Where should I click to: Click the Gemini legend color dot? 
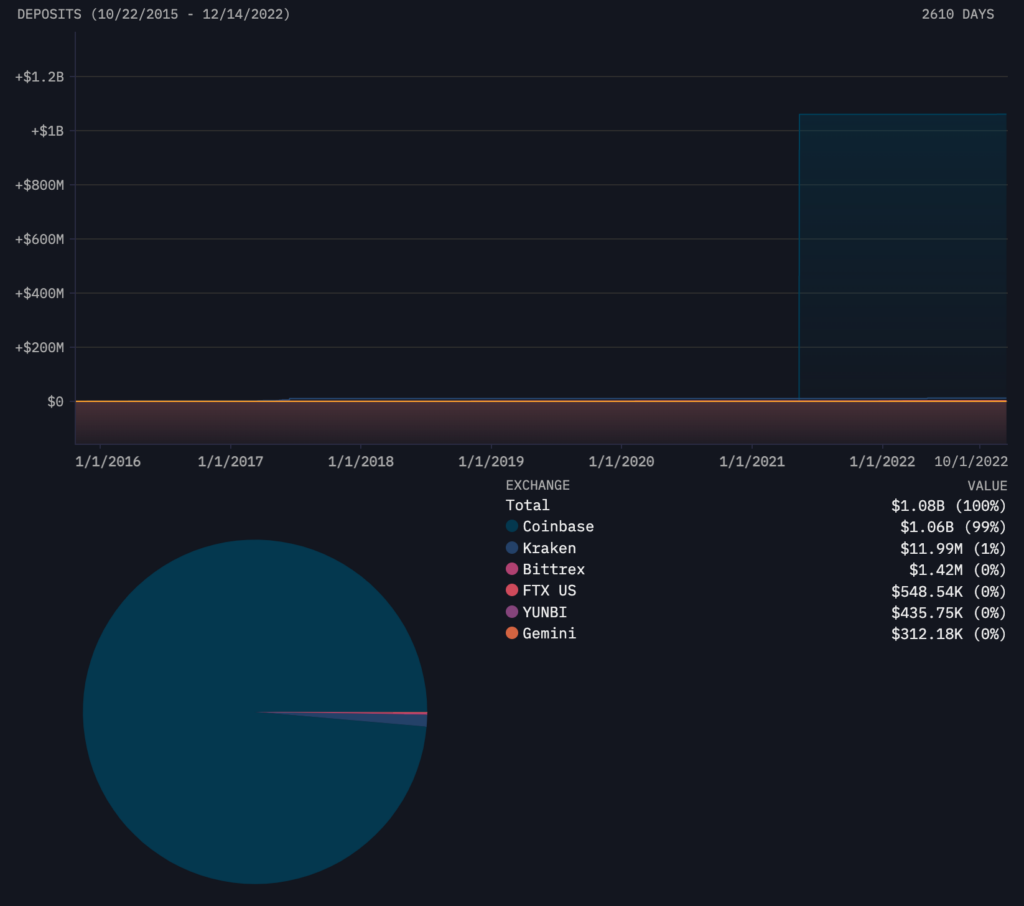(x=512, y=633)
